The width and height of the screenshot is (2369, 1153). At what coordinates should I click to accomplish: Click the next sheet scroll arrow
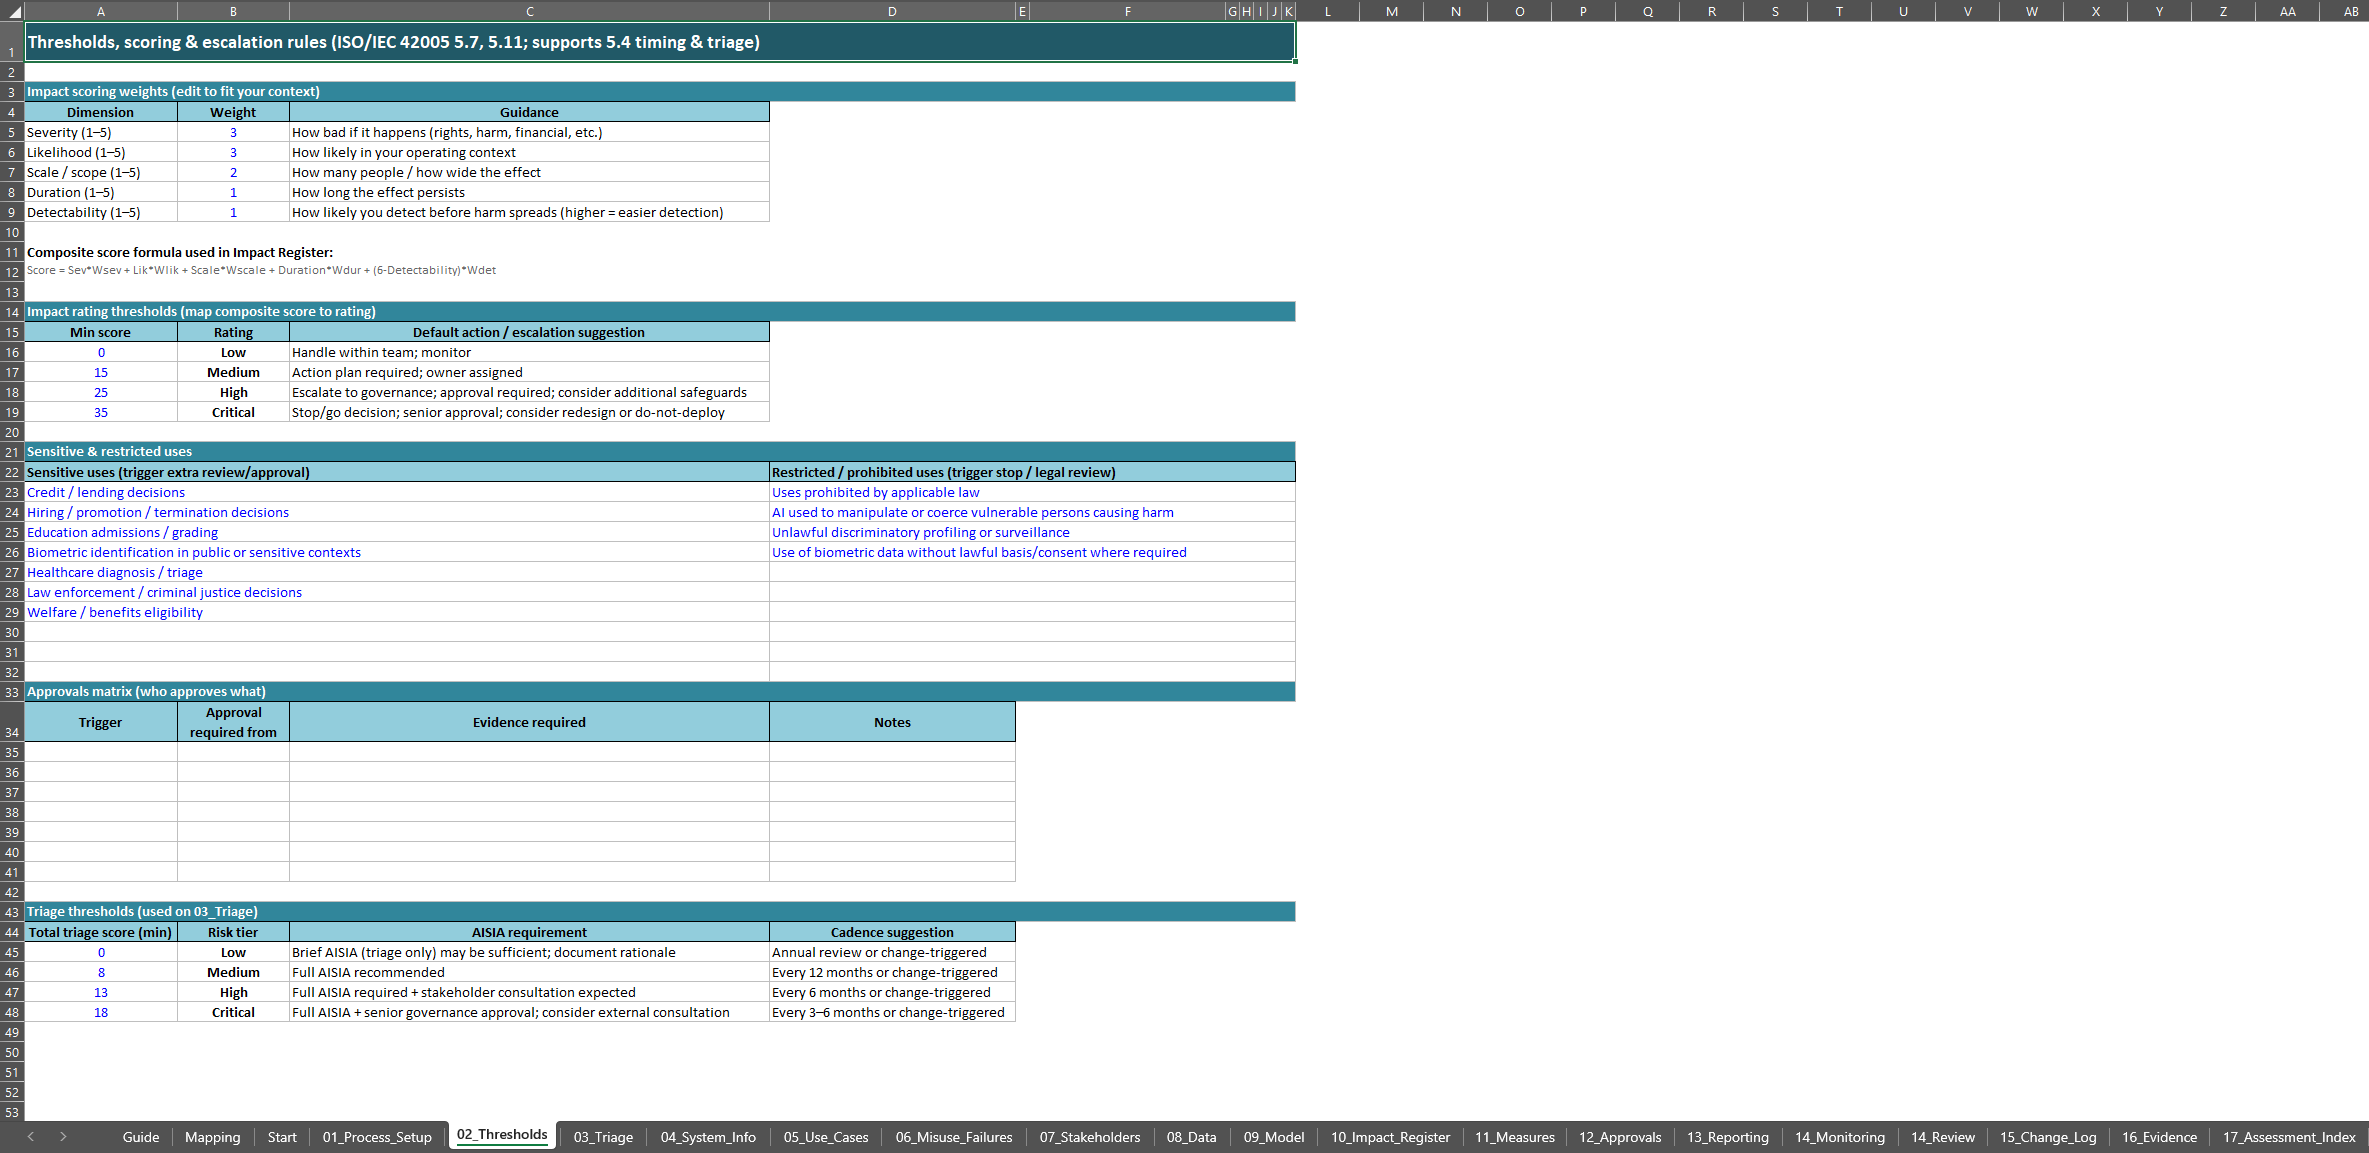click(x=63, y=1137)
